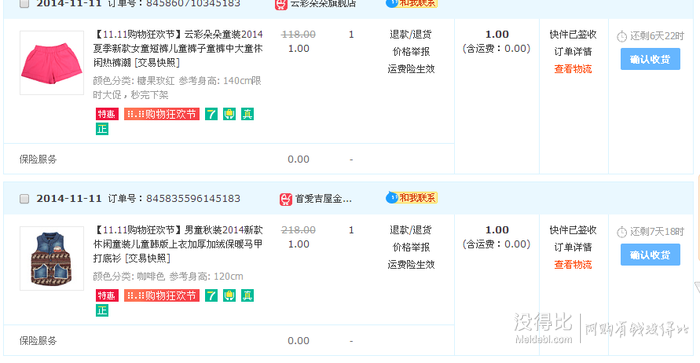Click the green 正 badge under shorts item
Viewport: 700px width, 363px height.
pyautogui.click(x=102, y=129)
